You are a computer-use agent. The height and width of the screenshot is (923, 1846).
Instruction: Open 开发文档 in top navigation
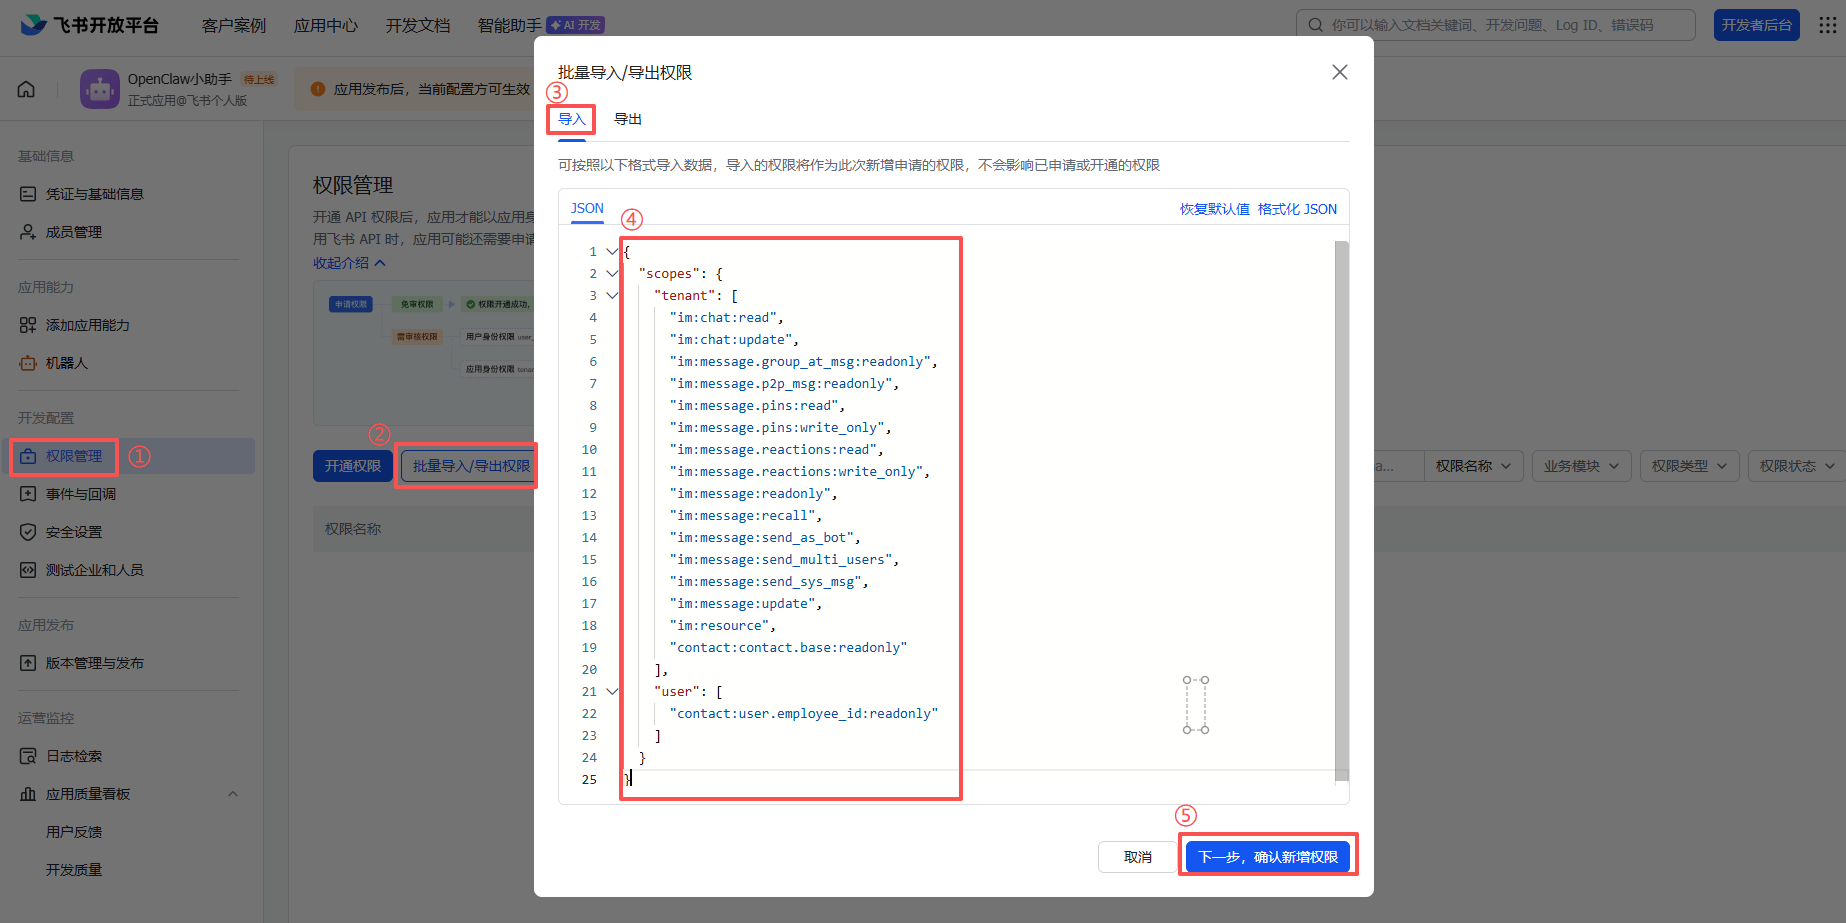(418, 25)
